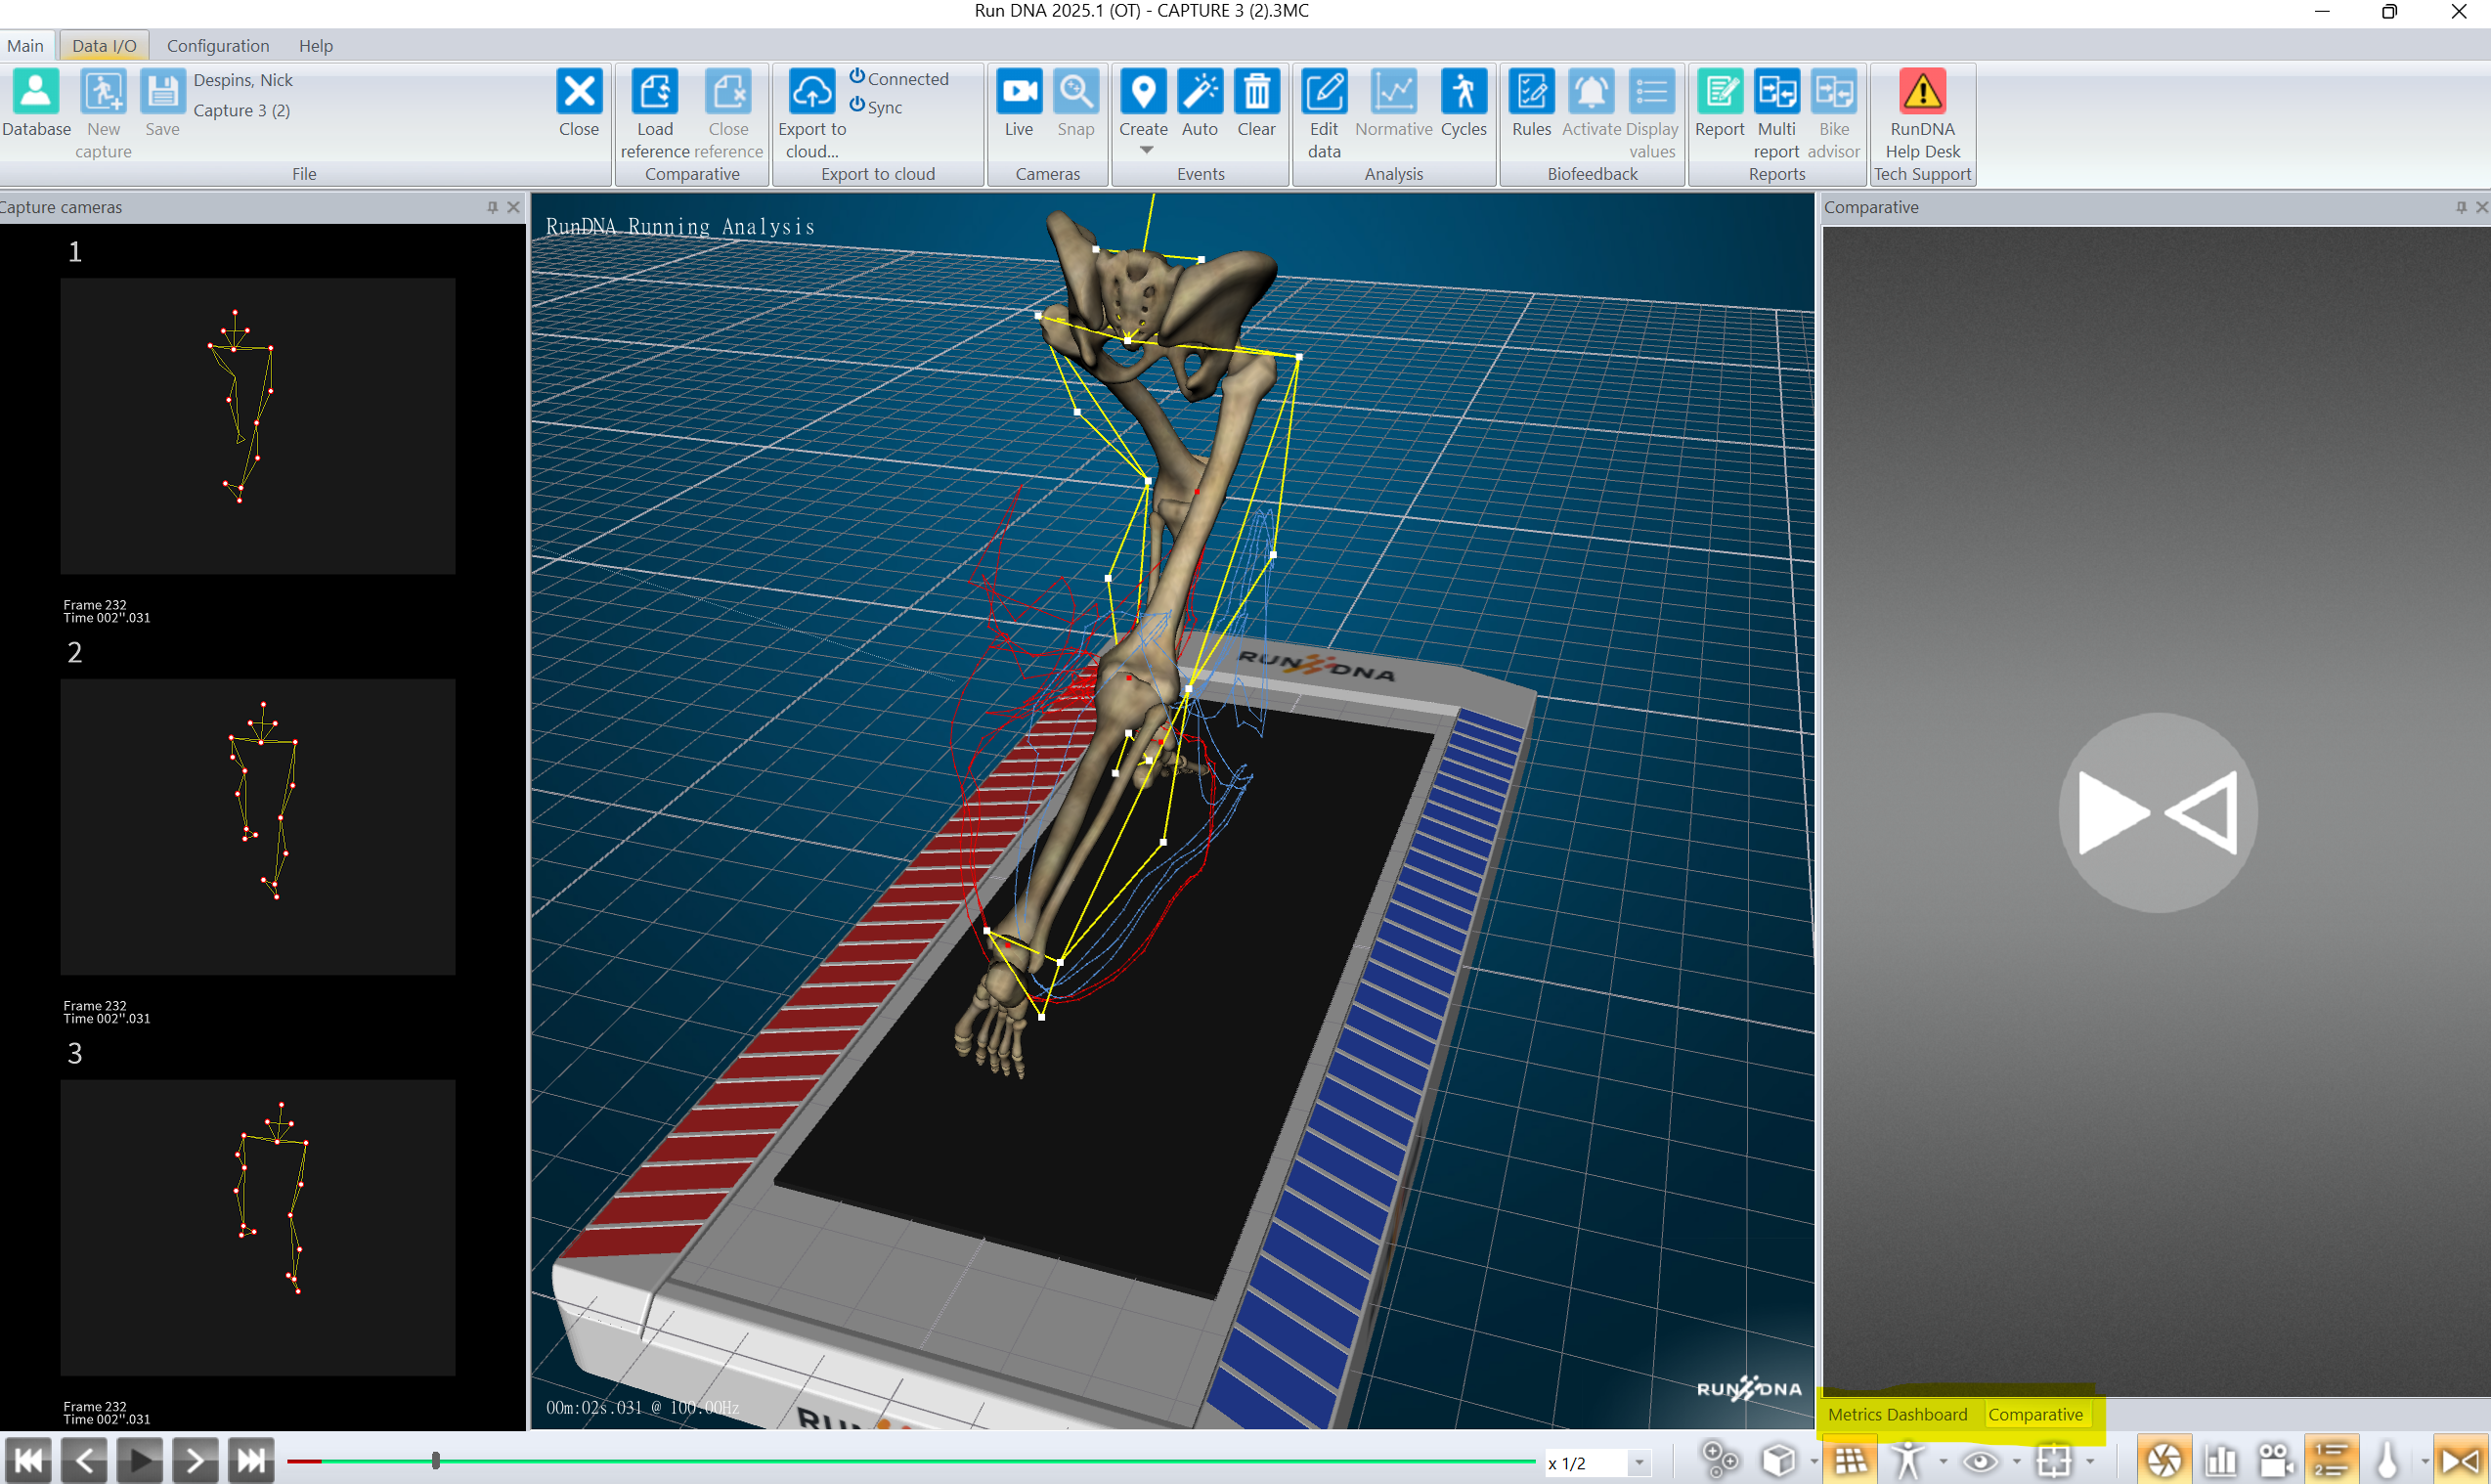Open the Database icon
Screen dimensions: 2491x1484
pos(36,92)
